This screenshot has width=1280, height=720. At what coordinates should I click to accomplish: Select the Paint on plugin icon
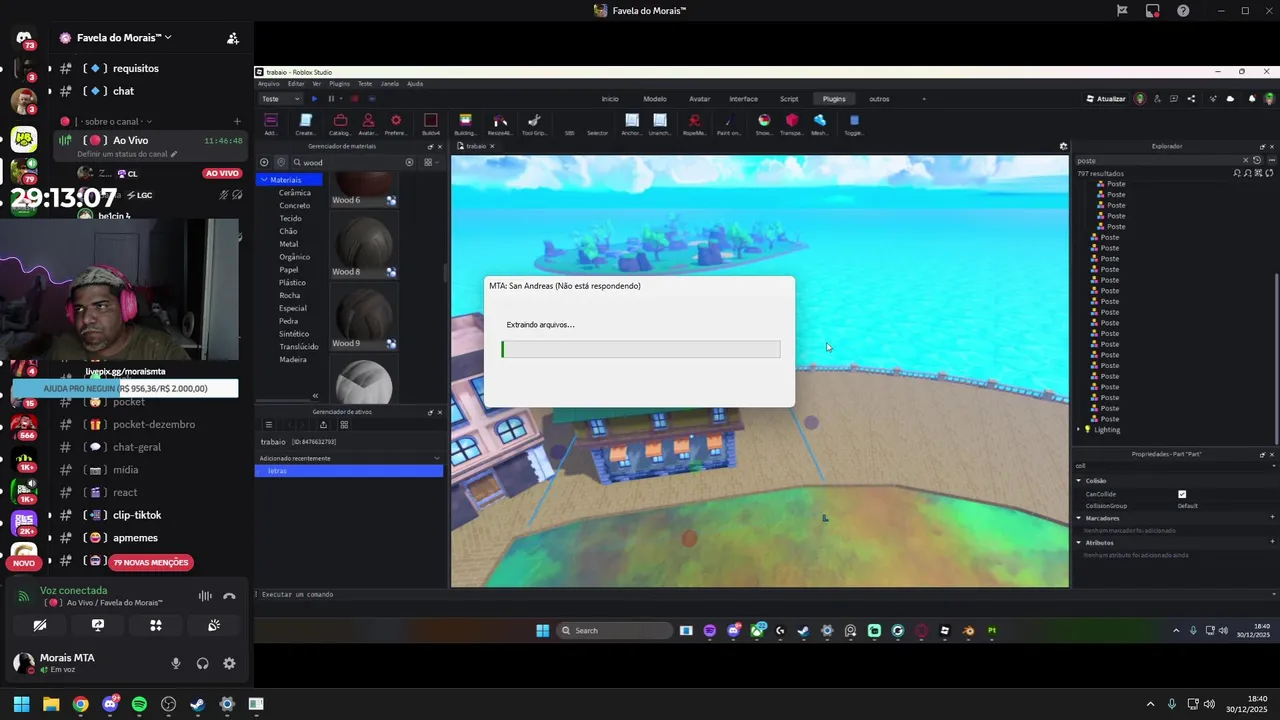tap(729, 121)
